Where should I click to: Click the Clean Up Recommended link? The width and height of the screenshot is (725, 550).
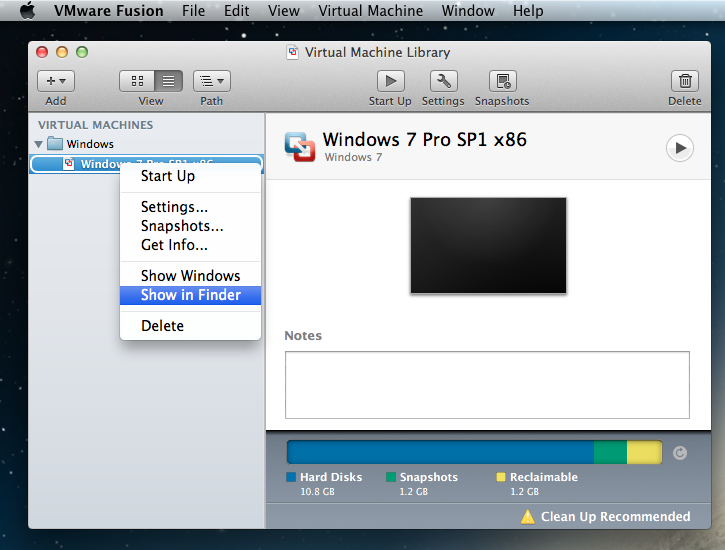(615, 517)
